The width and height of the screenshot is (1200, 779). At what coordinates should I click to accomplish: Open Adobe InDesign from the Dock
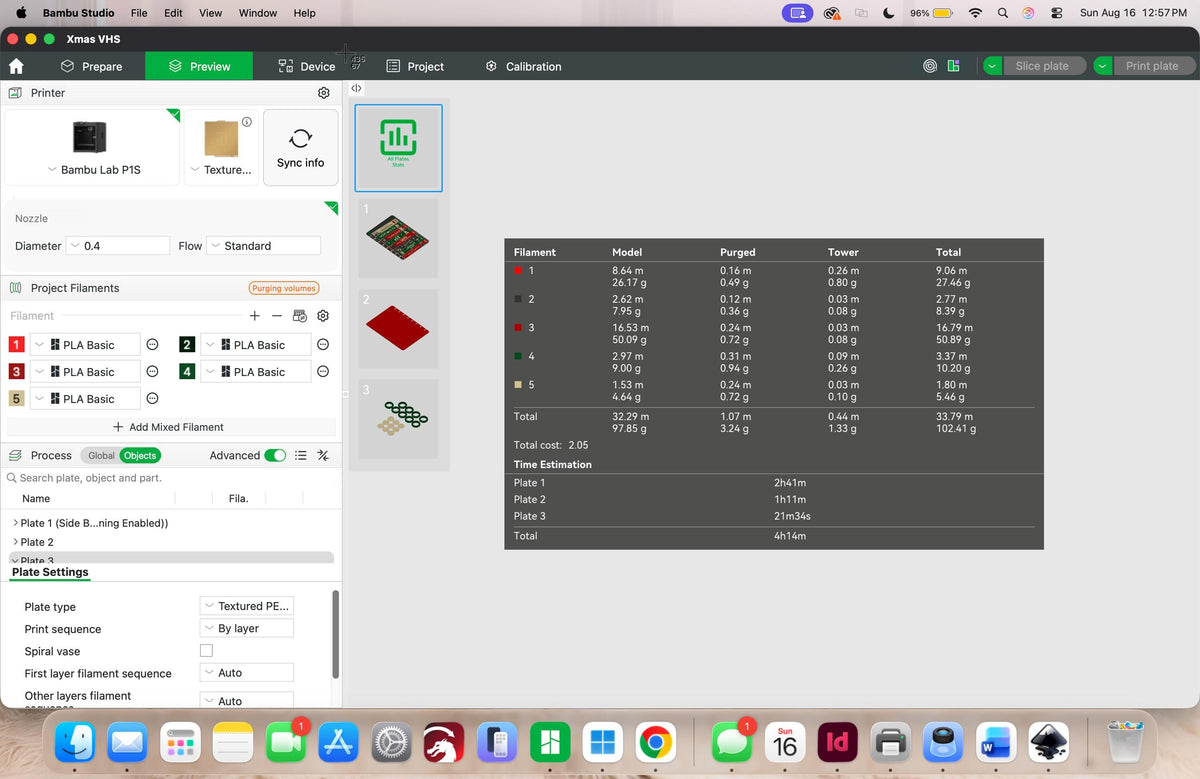[x=838, y=743]
